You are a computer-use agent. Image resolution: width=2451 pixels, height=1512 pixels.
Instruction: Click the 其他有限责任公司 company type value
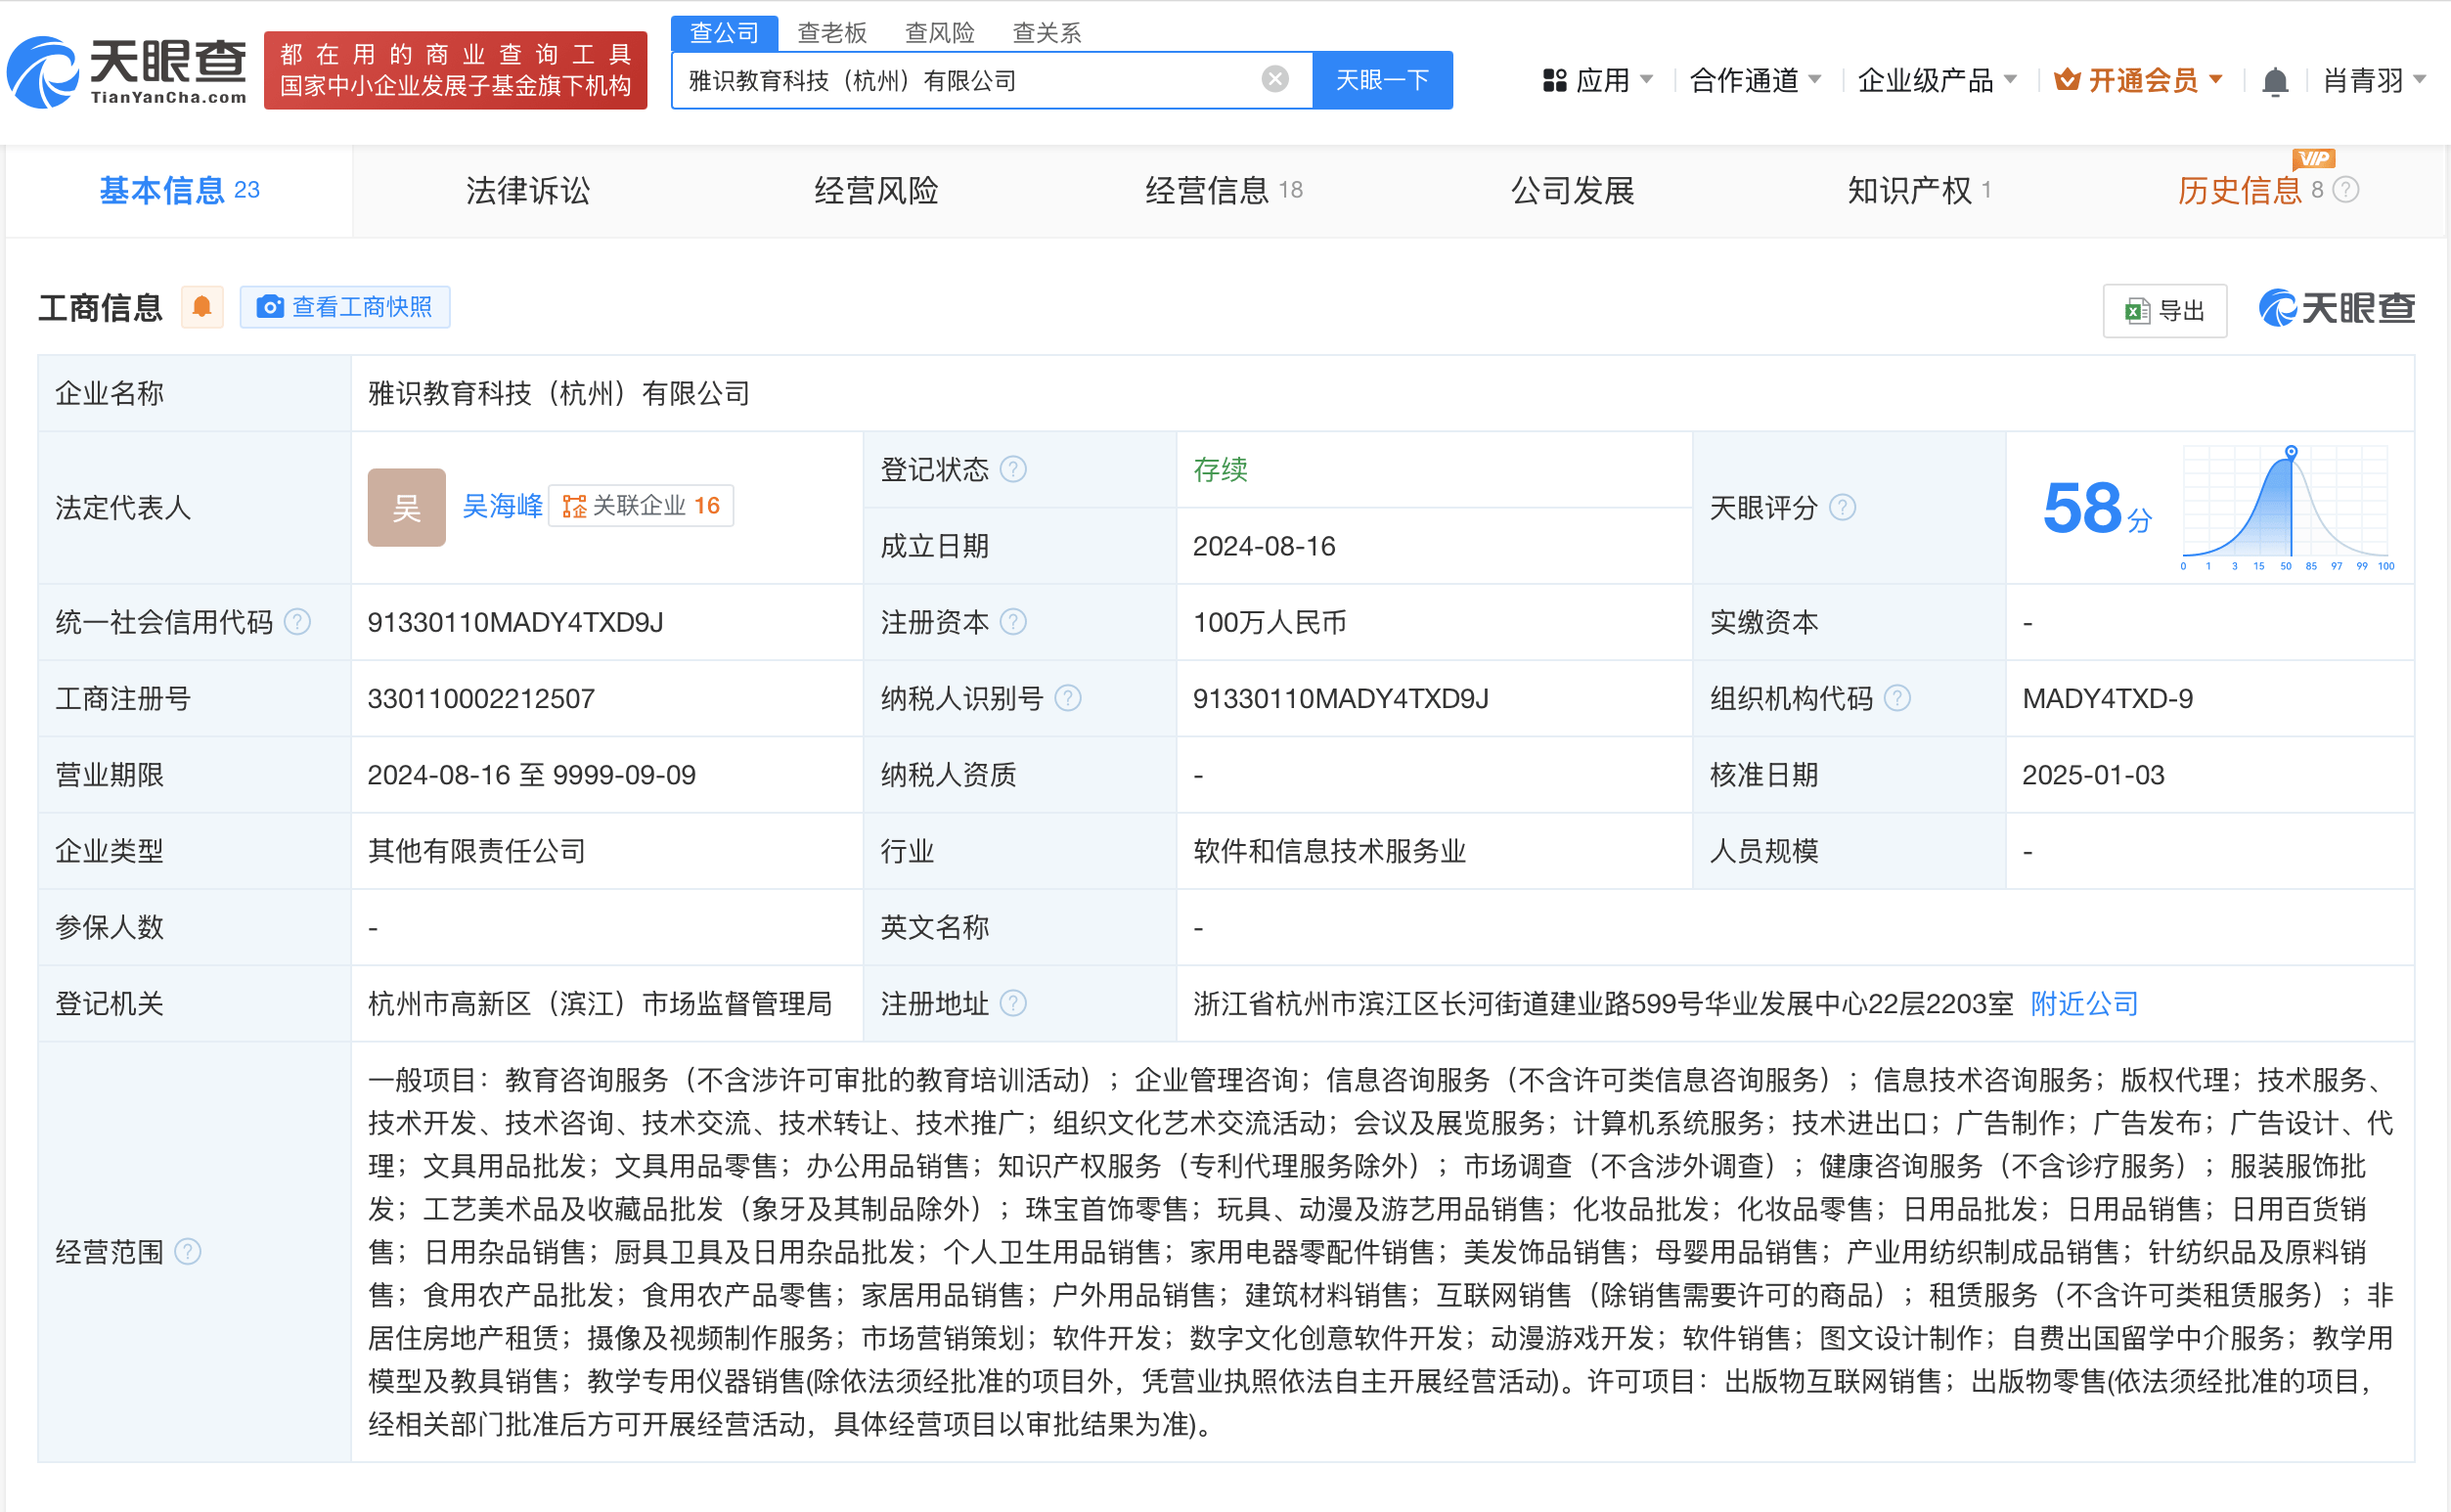pyautogui.click(x=476, y=851)
